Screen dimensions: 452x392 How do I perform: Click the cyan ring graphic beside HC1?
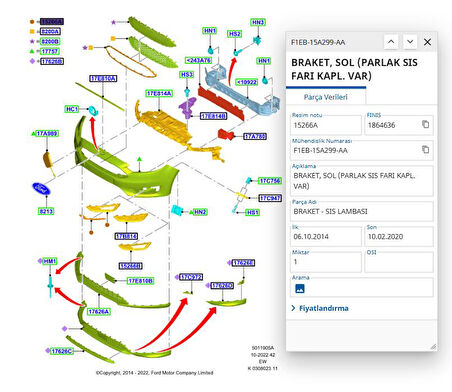(93, 111)
